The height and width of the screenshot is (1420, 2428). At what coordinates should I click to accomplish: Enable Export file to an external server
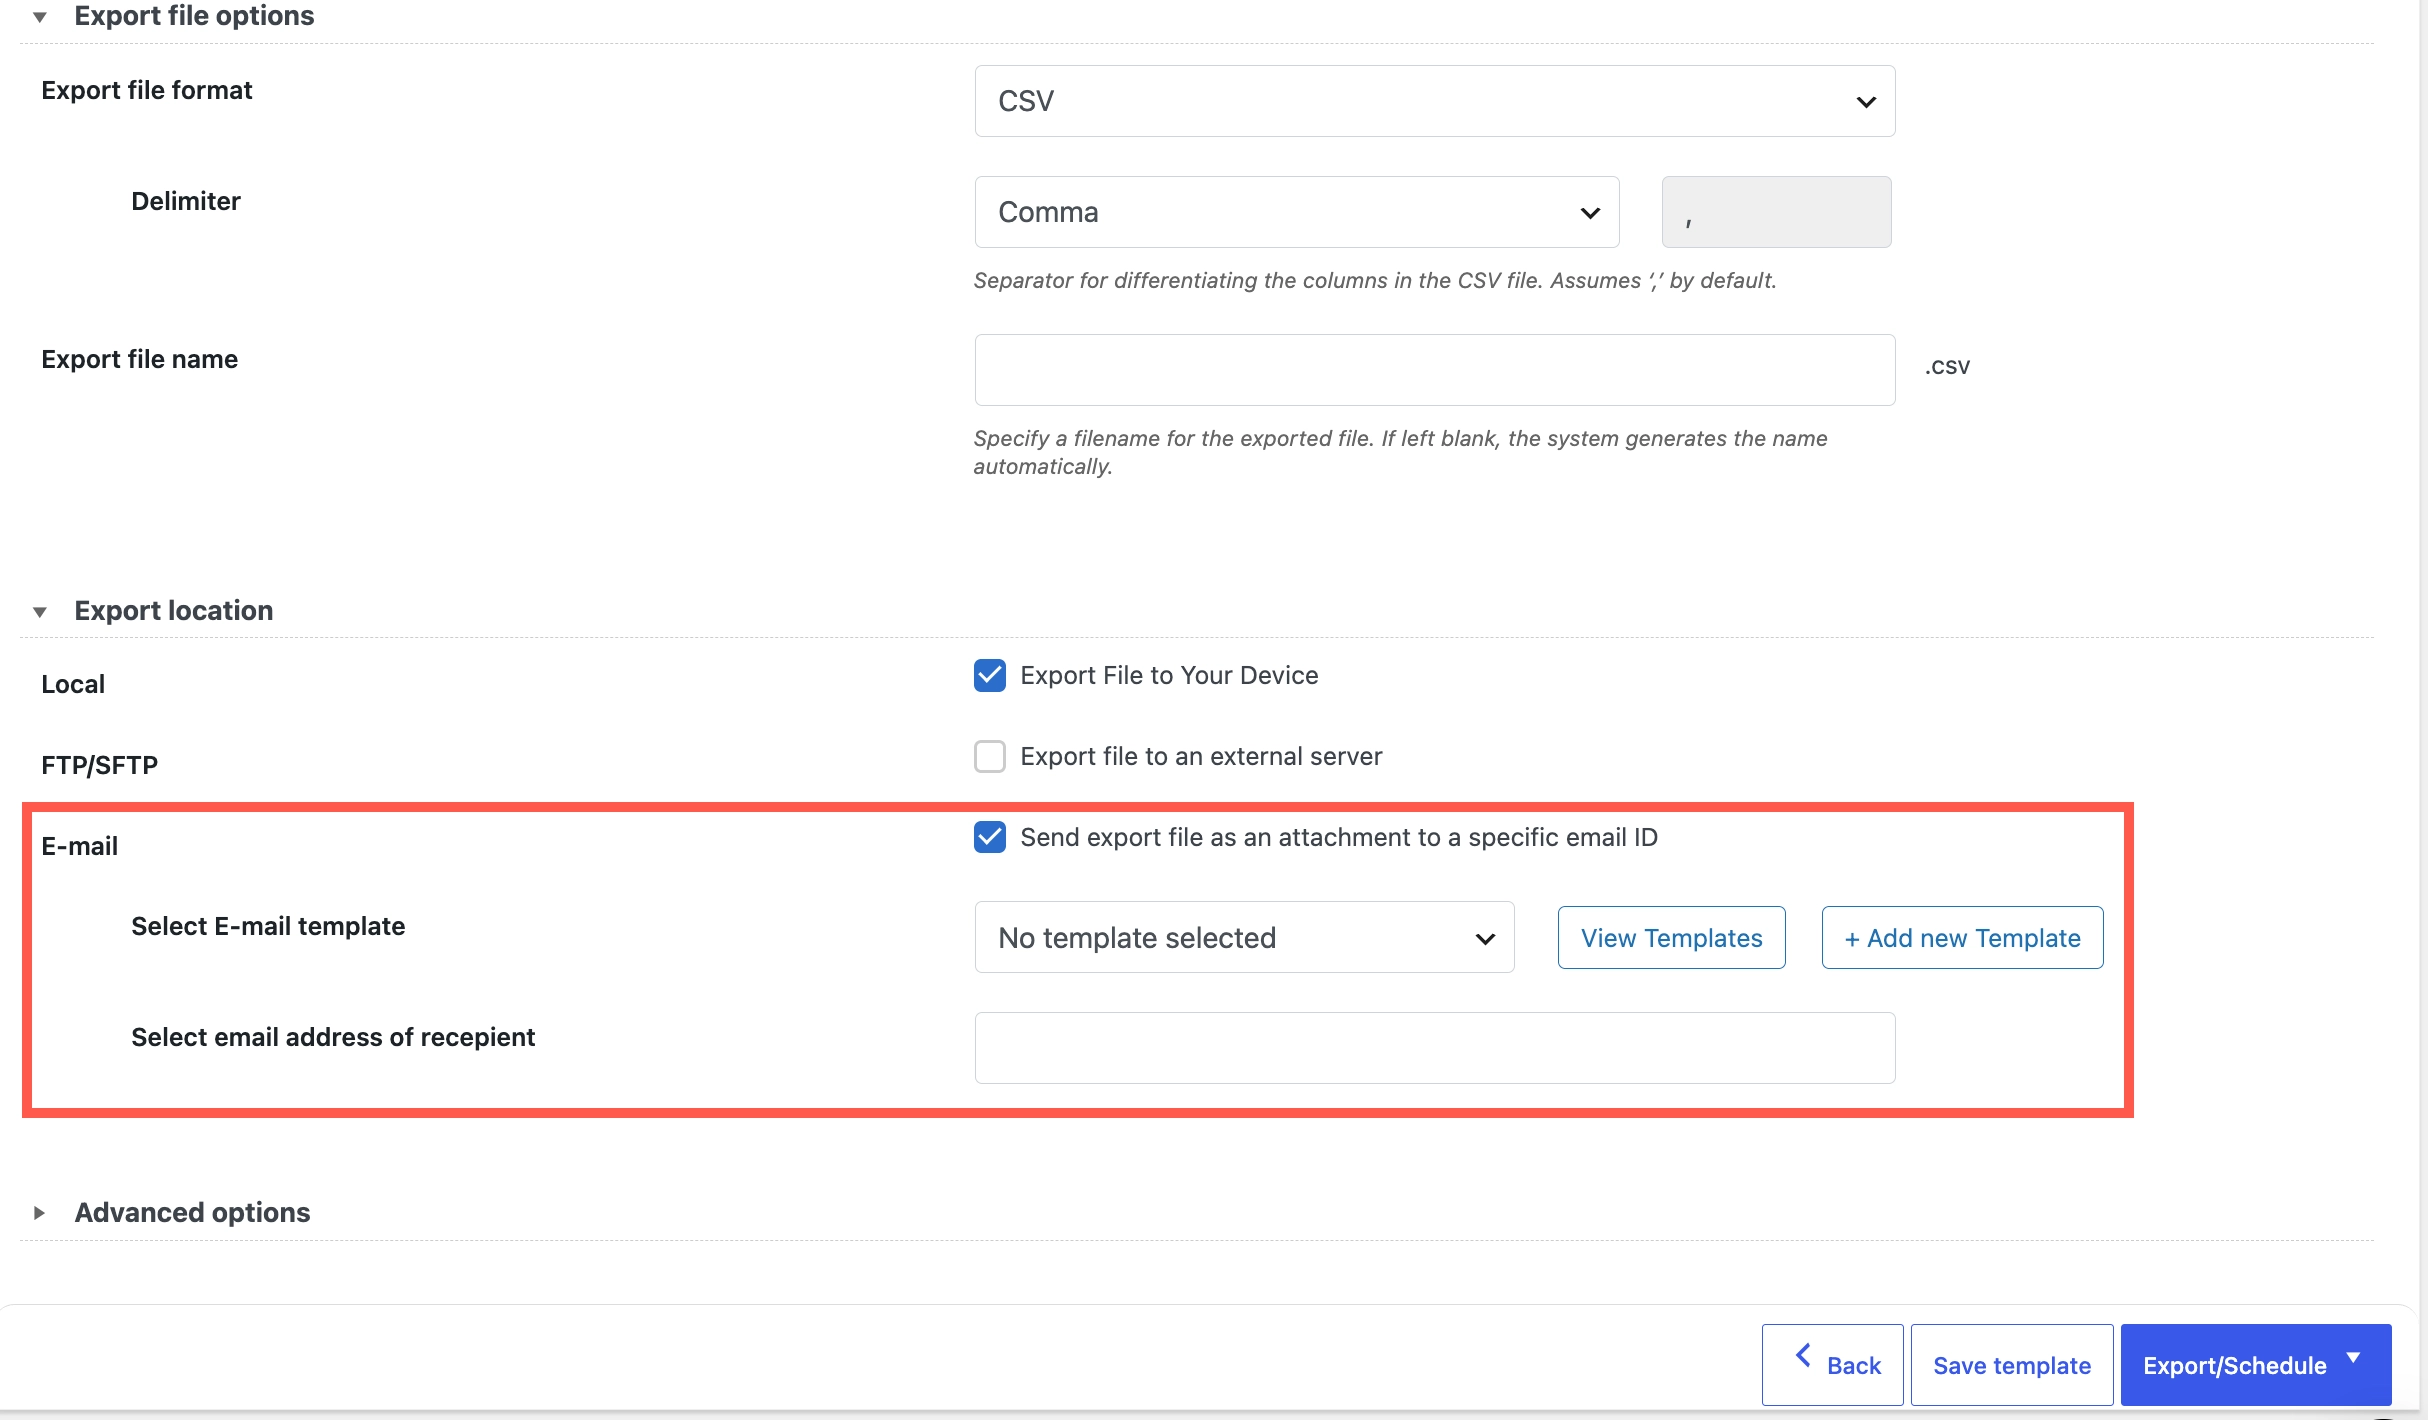(x=990, y=757)
